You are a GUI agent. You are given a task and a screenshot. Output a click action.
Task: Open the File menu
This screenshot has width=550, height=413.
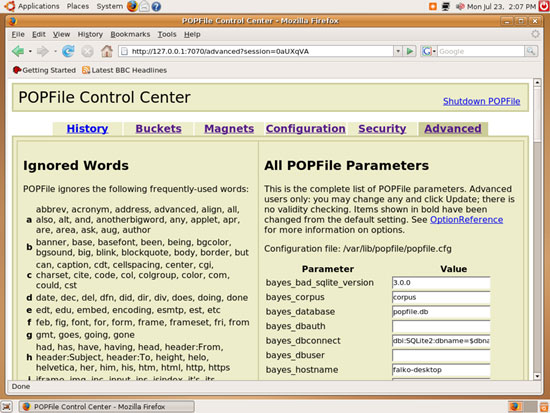(x=18, y=34)
